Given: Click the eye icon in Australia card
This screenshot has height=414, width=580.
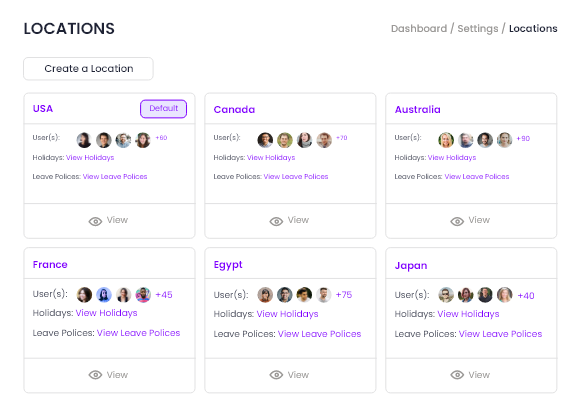Looking at the screenshot, I should (457, 221).
